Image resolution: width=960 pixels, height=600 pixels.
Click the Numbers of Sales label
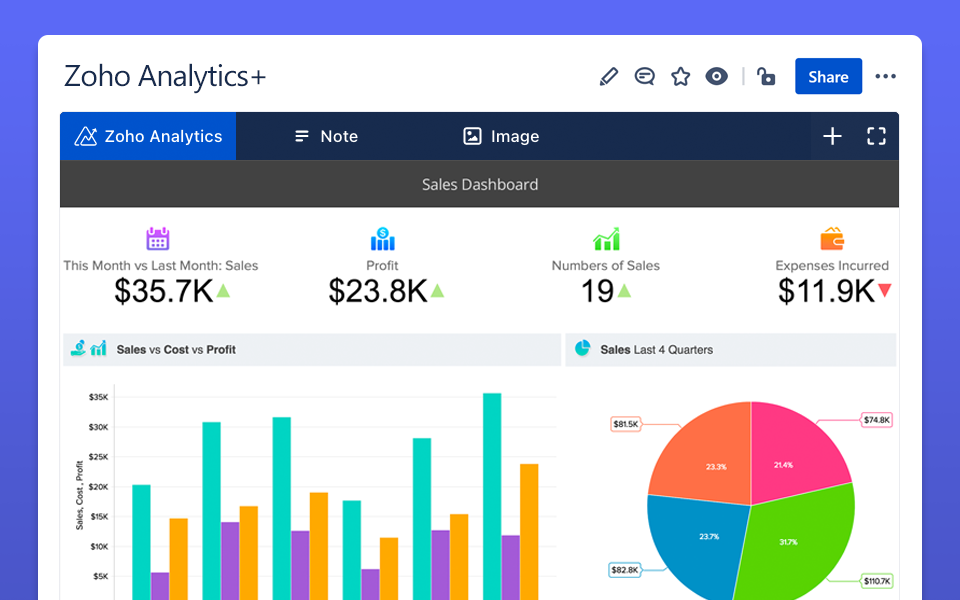click(606, 266)
